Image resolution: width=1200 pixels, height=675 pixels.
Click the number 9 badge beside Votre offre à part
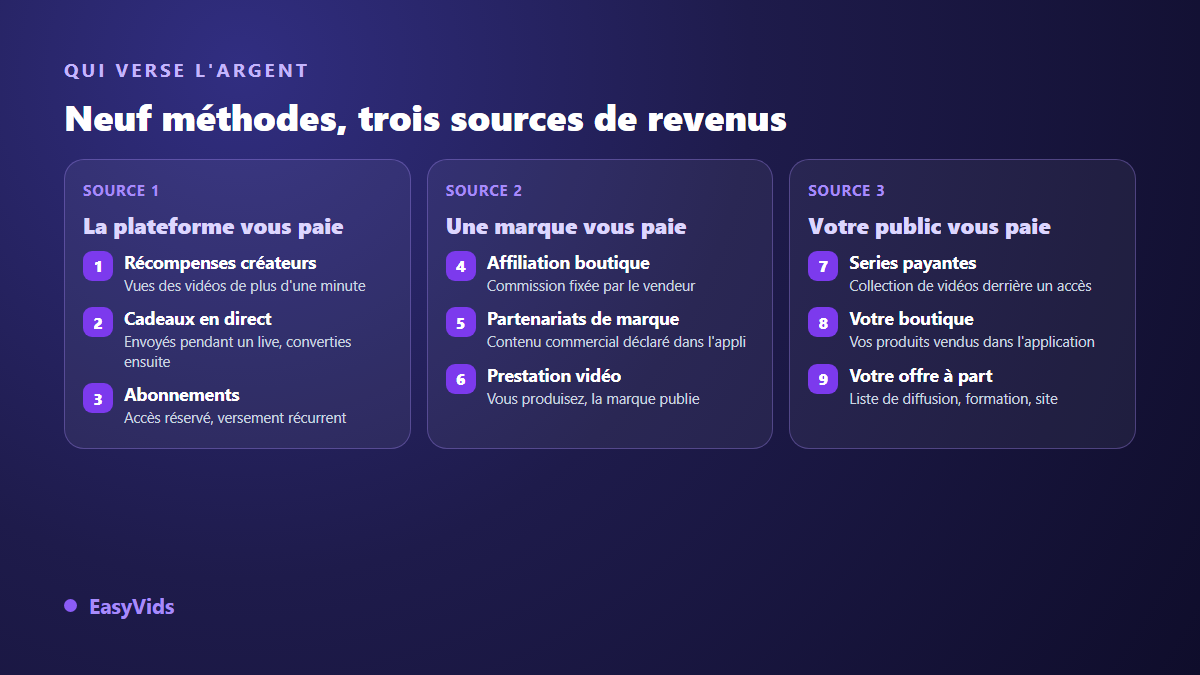(823, 380)
